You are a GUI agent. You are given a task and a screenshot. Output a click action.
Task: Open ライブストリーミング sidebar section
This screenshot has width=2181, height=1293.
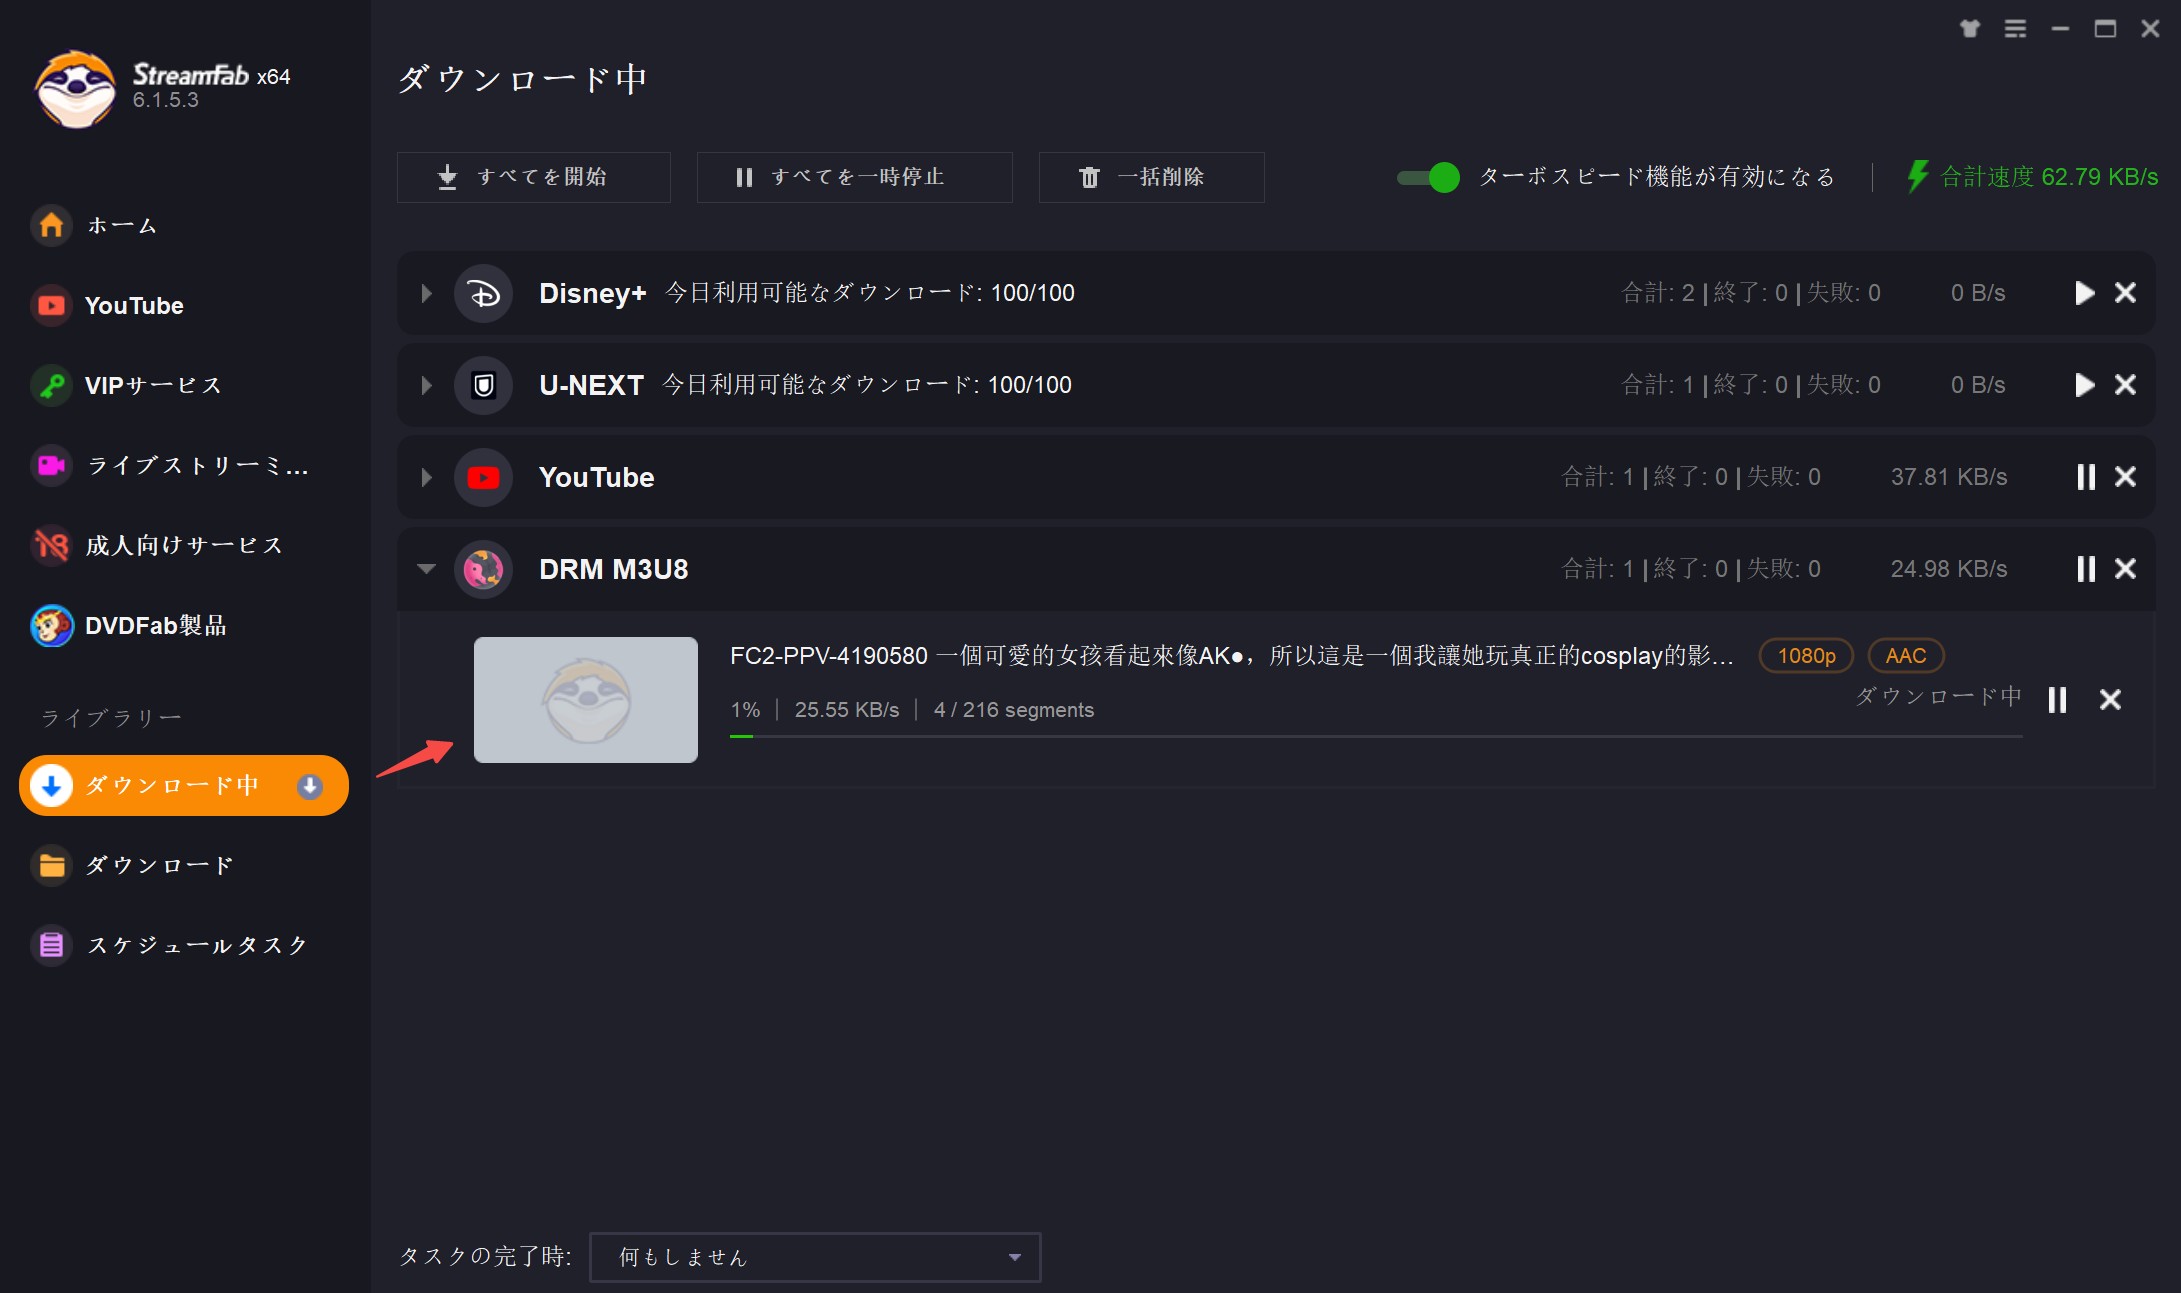[184, 465]
